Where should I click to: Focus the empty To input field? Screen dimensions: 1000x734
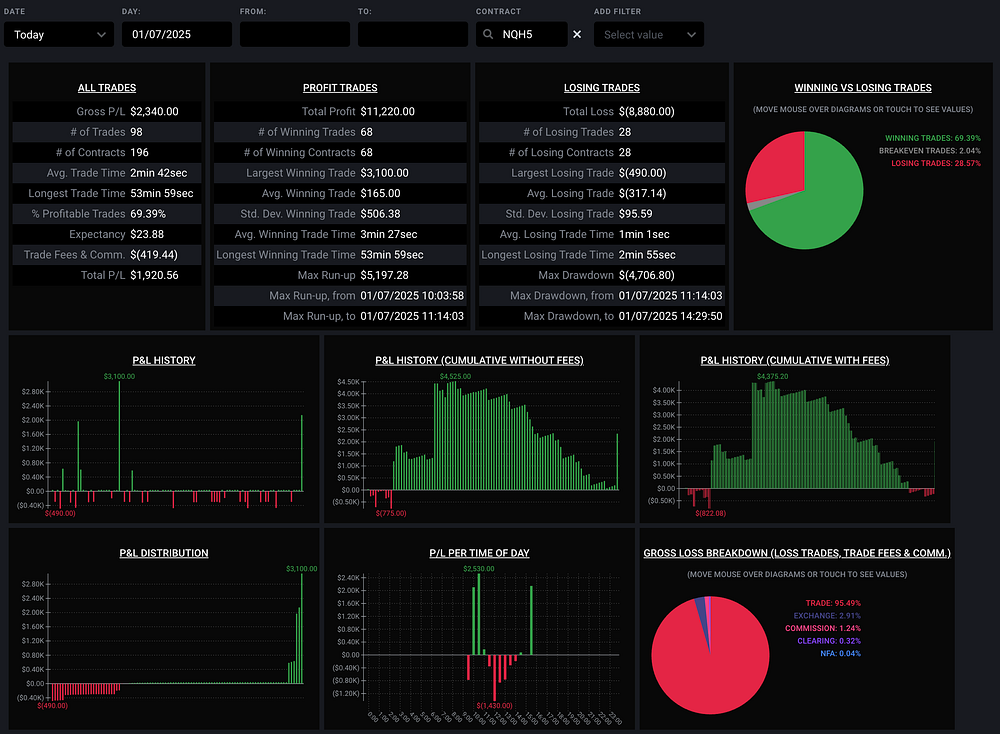pos(413,34)
